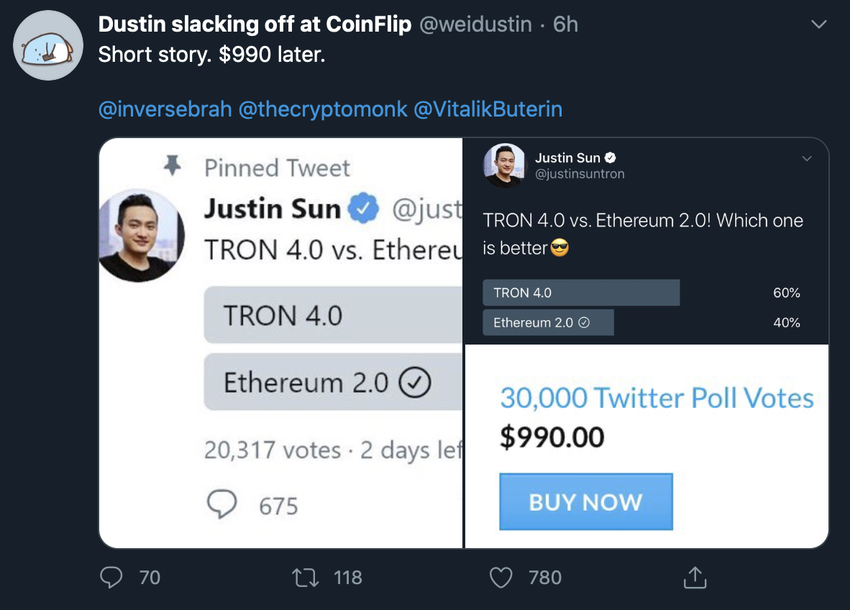Expand the tweet options chevron at top right
850x610 pixels.
coord(819,24)
